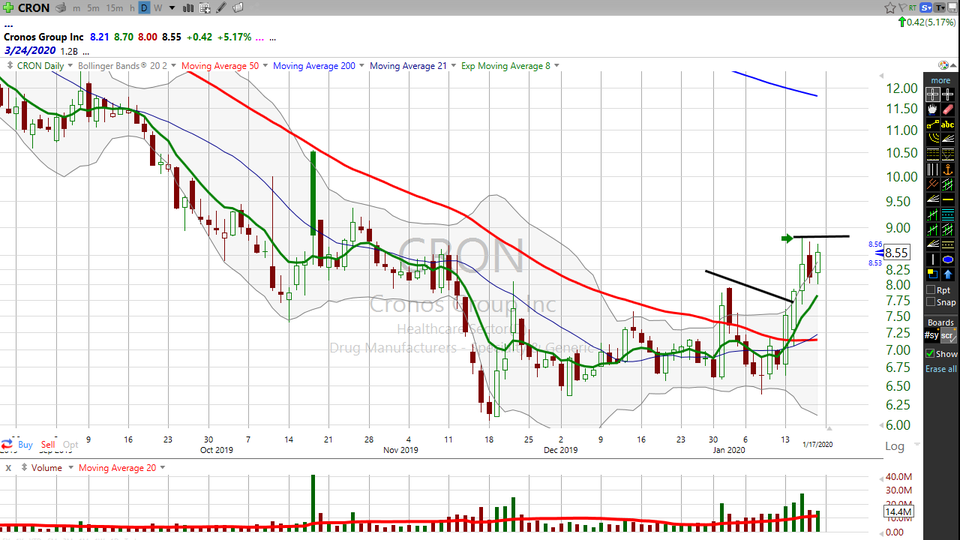
Task: Click the green plus add-symbol icon
Action: 9,8
